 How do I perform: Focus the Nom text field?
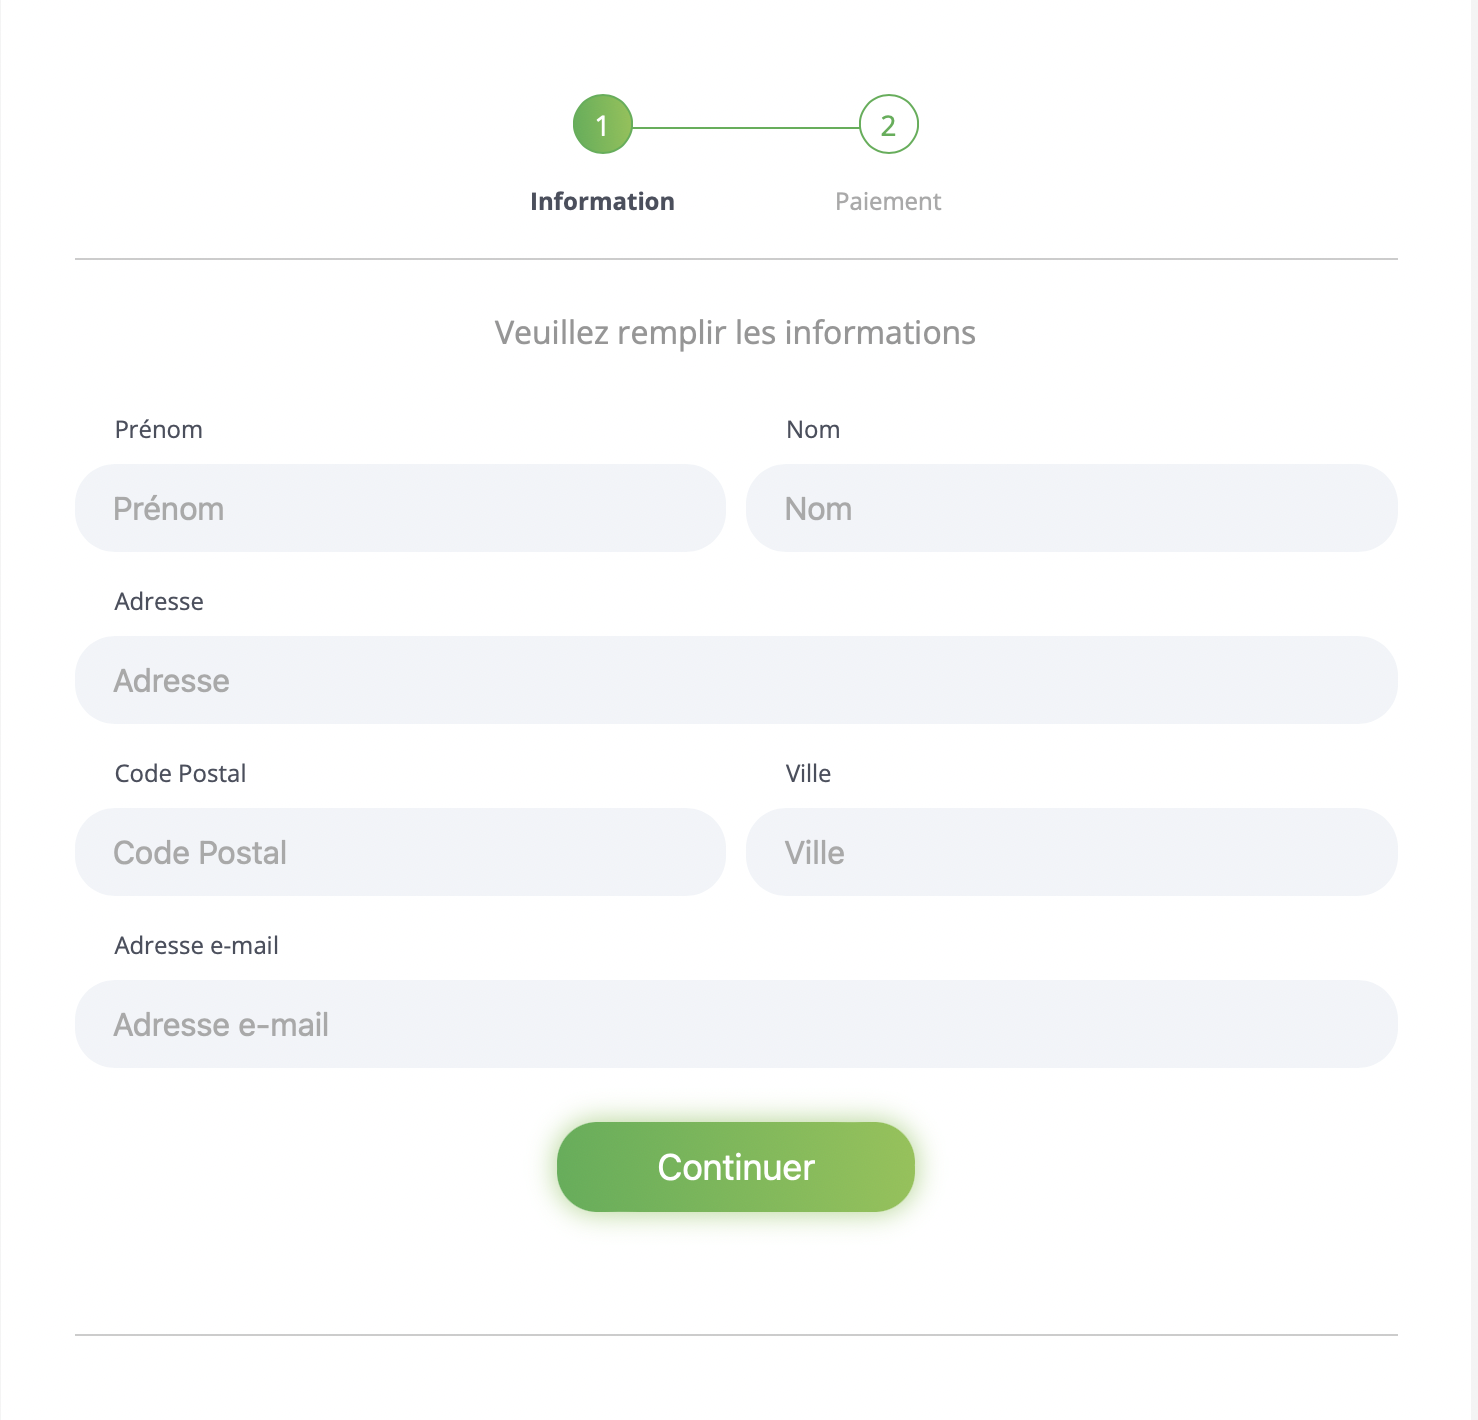click(1071, 508)
